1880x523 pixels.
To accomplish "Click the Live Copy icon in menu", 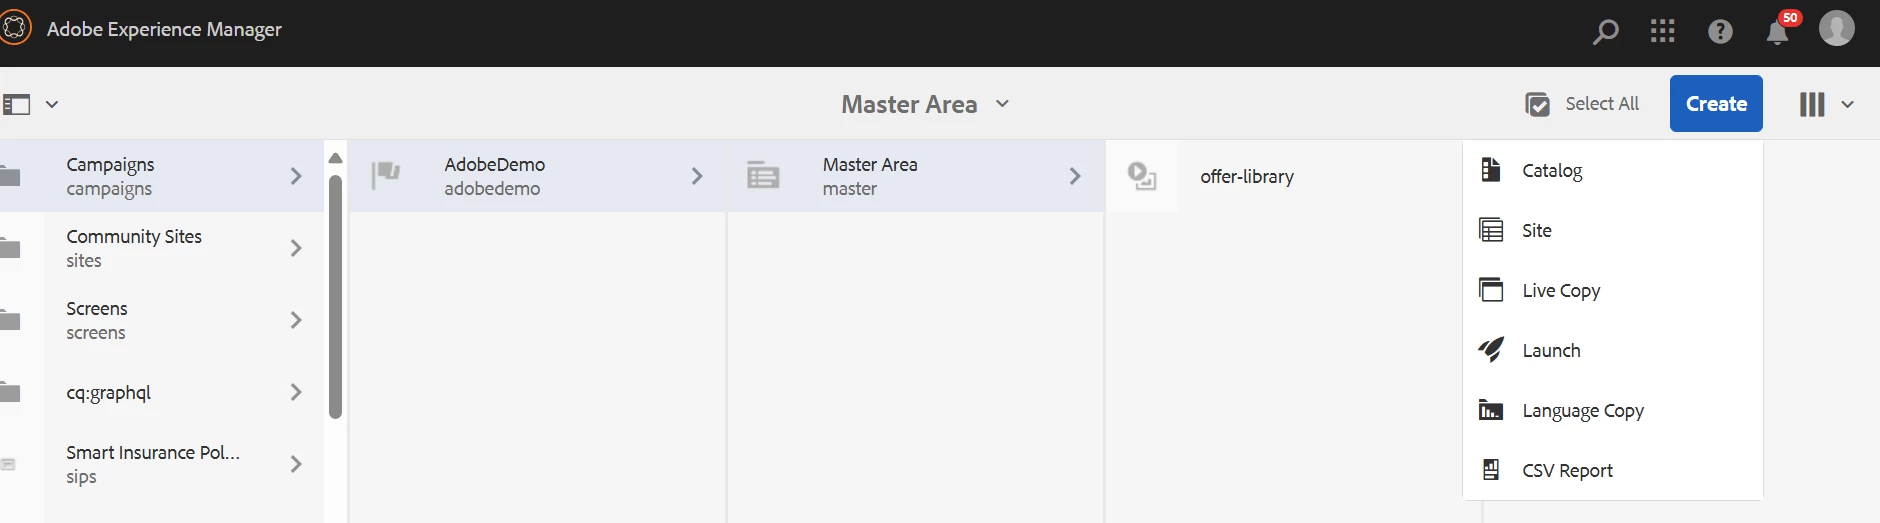I will [x=1491, y=290].
